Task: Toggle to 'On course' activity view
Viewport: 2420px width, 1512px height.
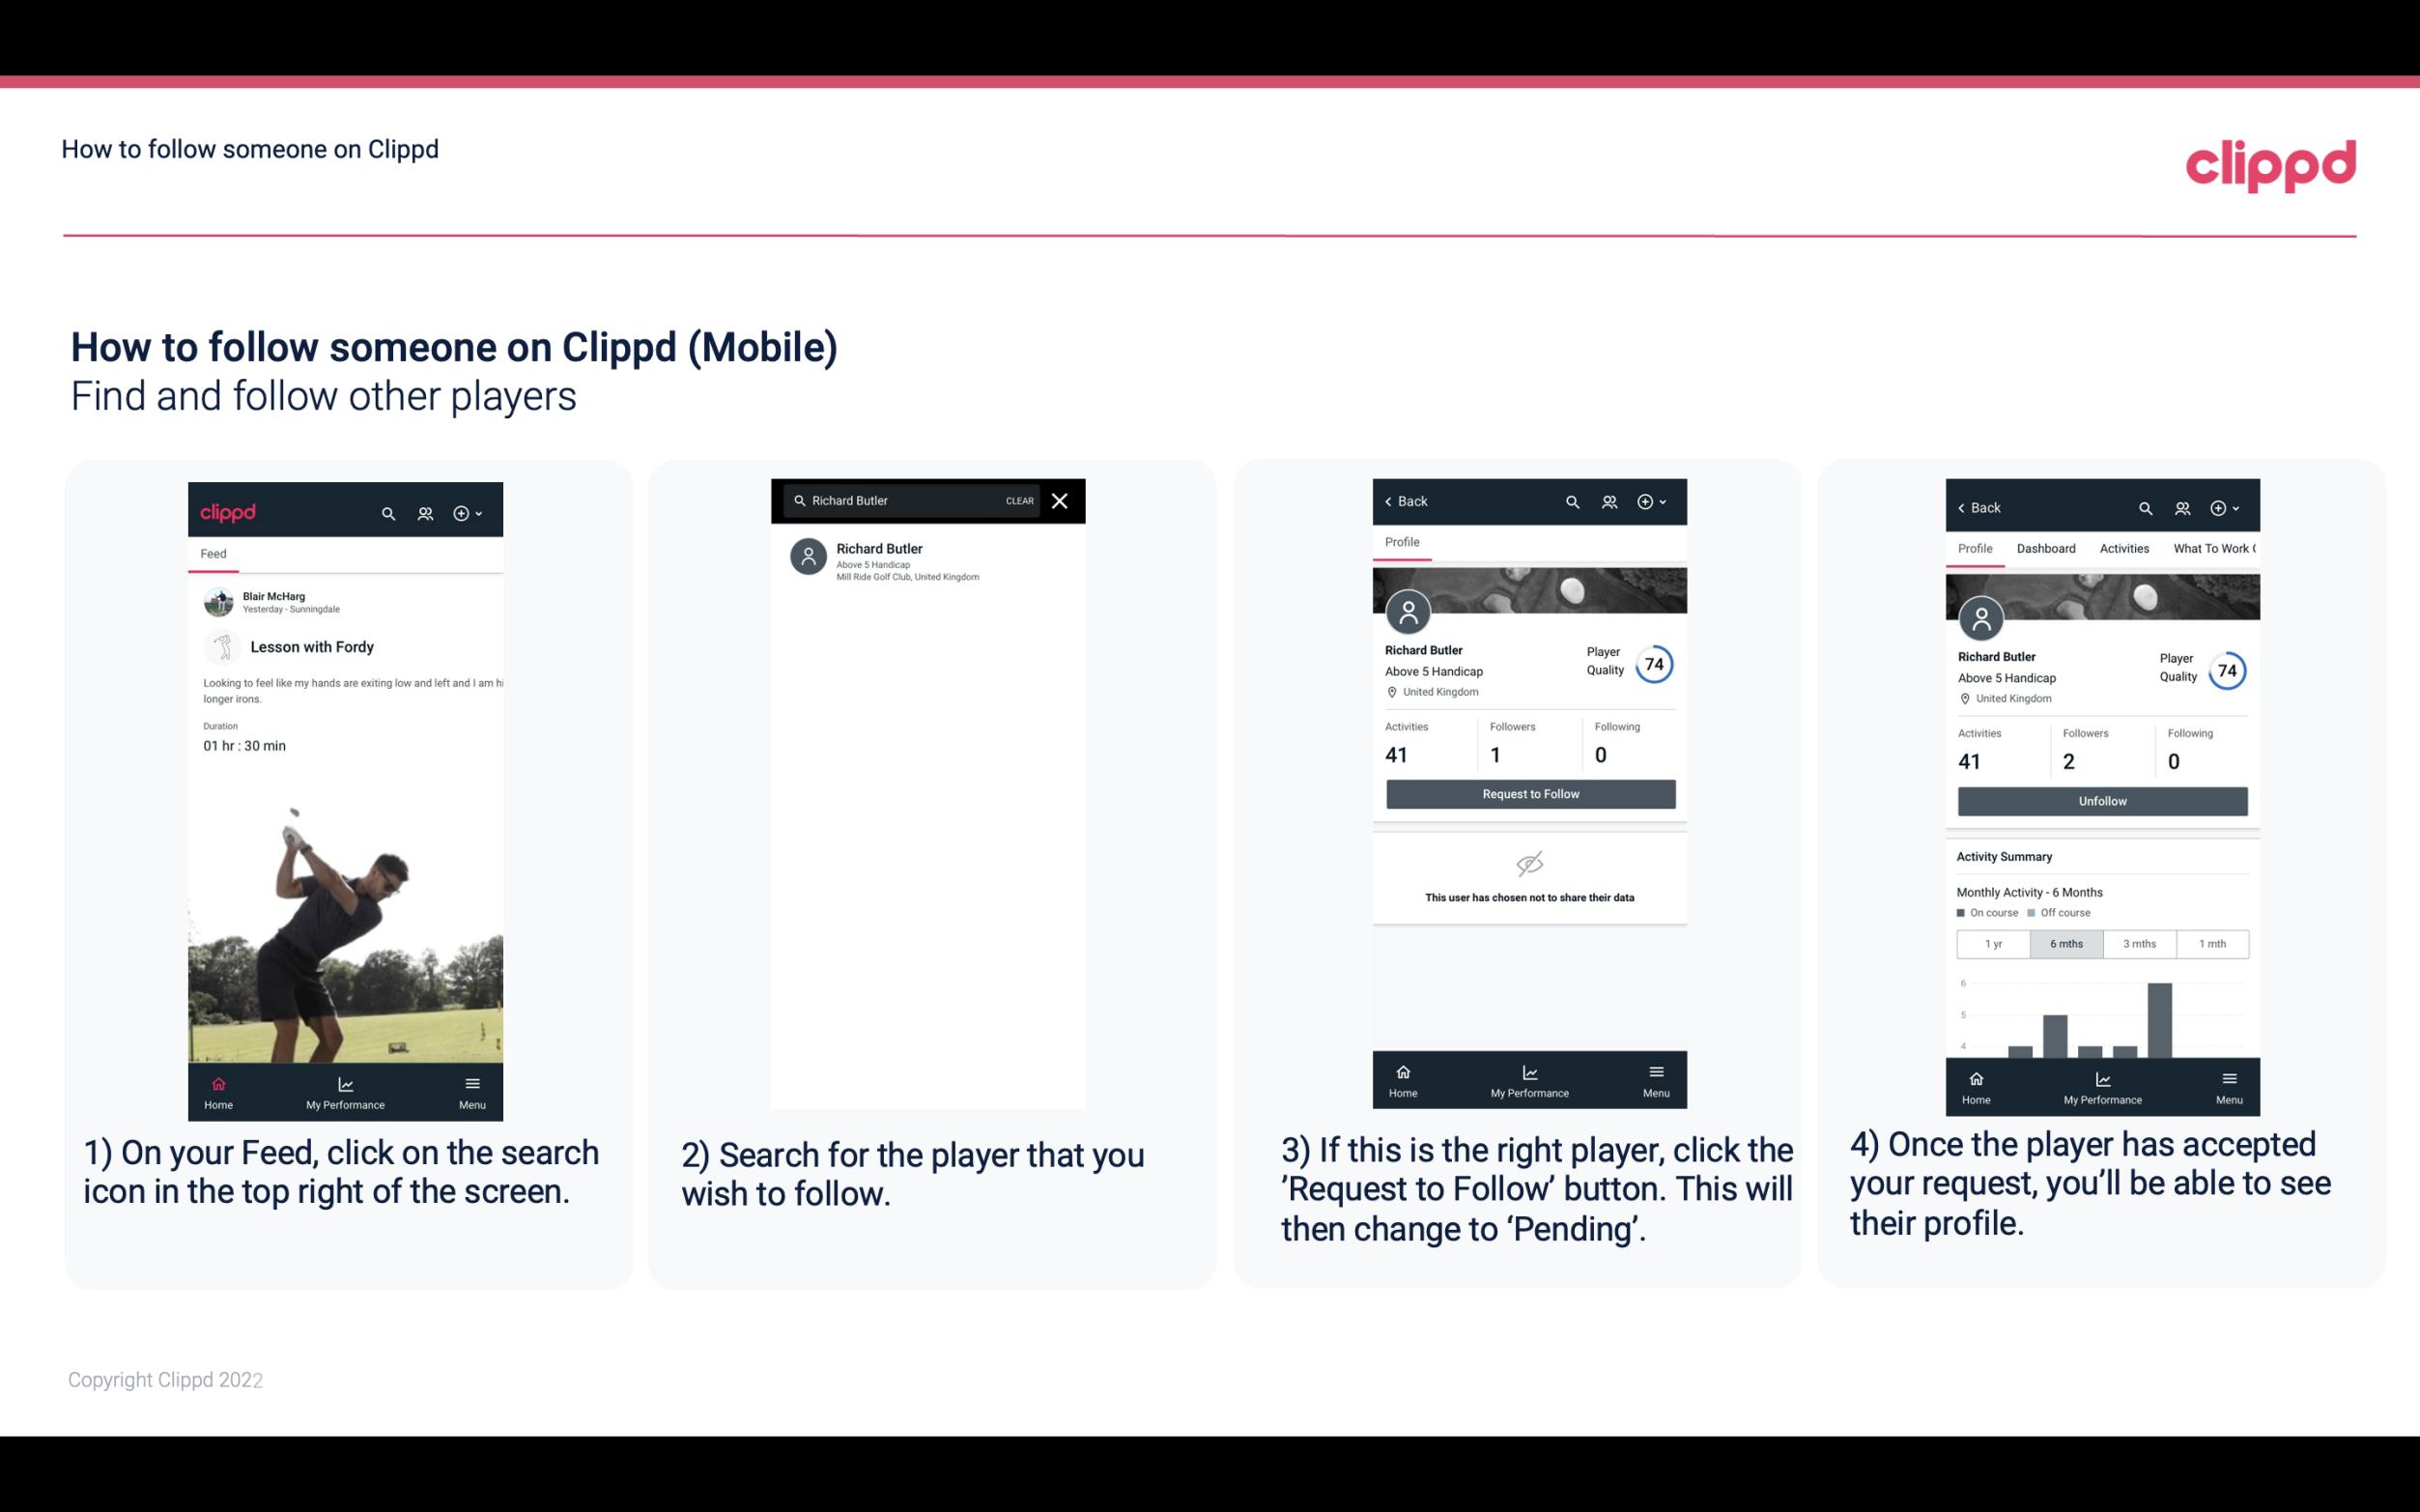Action: tap(1983, 911)
